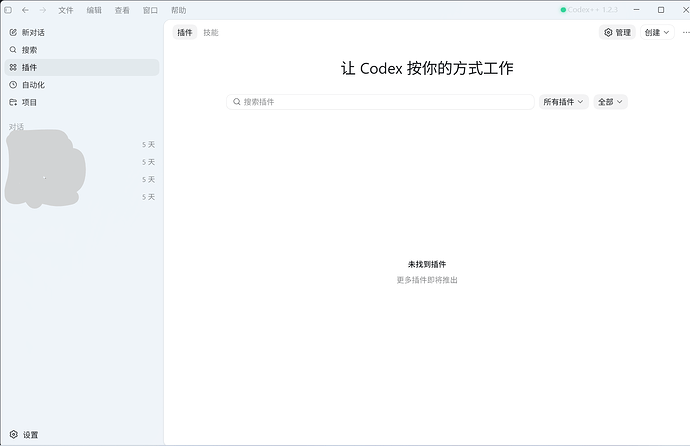The height and width of the screenshot is (446, 690).
Task: Click the 管理 button
Action: (617, 33)
